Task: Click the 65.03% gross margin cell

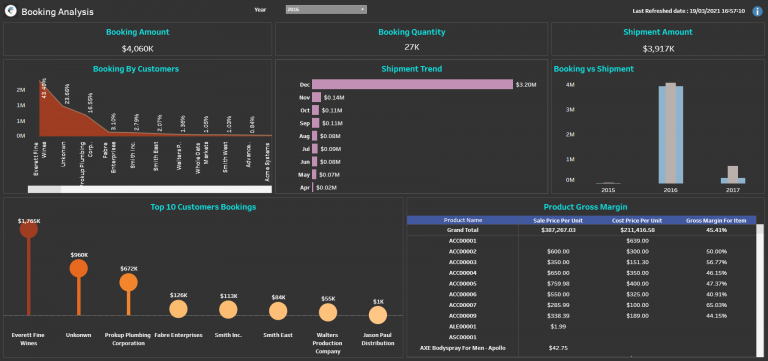Action: click(x=717, y=305)
